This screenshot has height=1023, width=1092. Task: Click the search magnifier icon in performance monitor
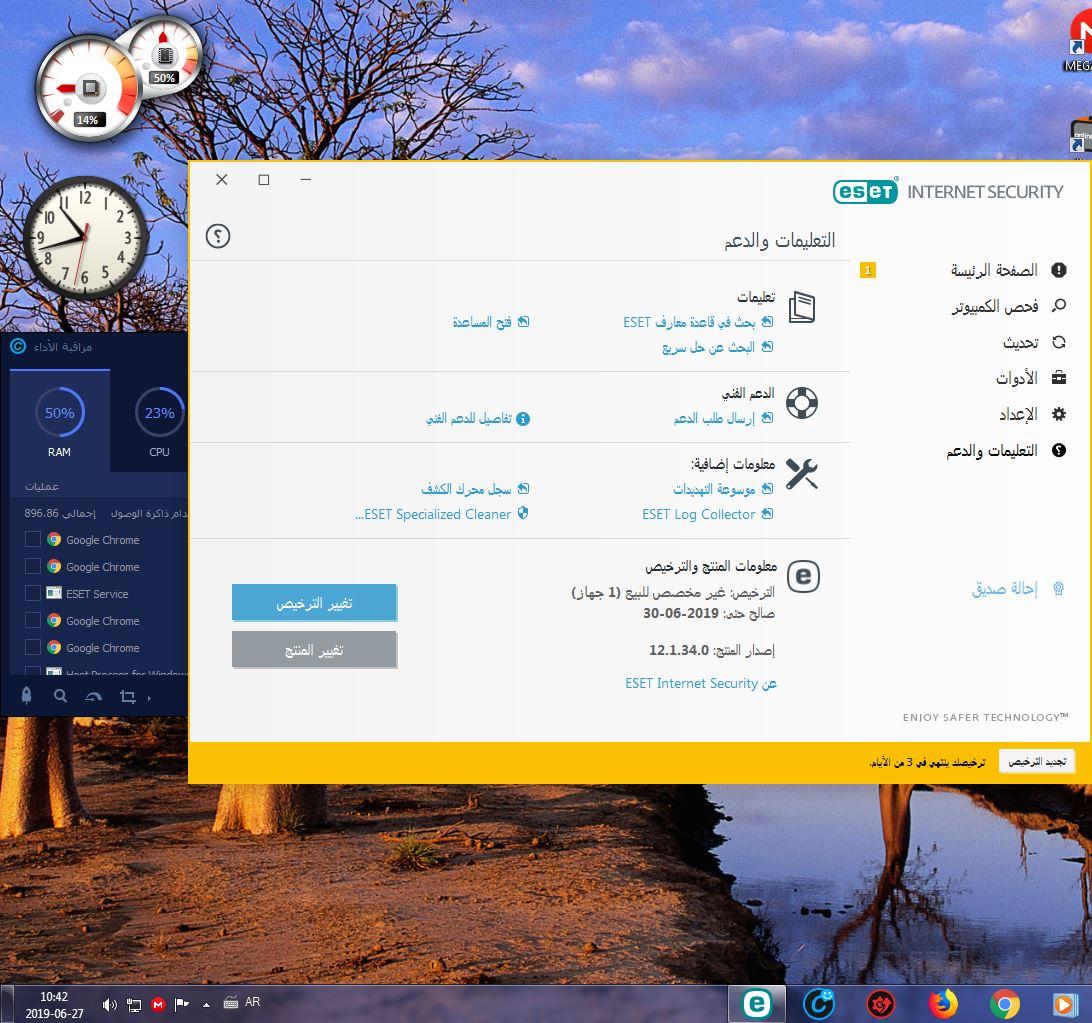(x=61, y=696)
